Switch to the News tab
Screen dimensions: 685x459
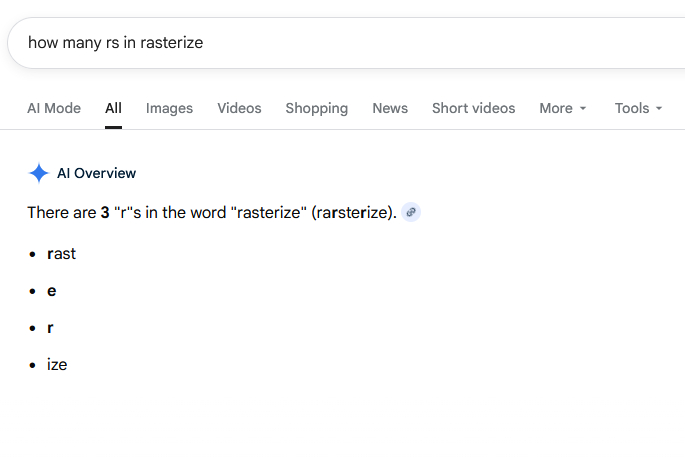pos(390,108)
